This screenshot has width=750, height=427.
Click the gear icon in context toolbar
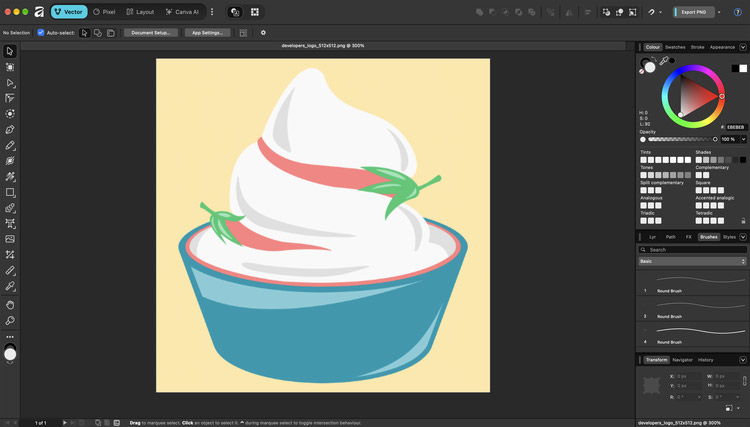pyautogui.click(x=263, y=33)
